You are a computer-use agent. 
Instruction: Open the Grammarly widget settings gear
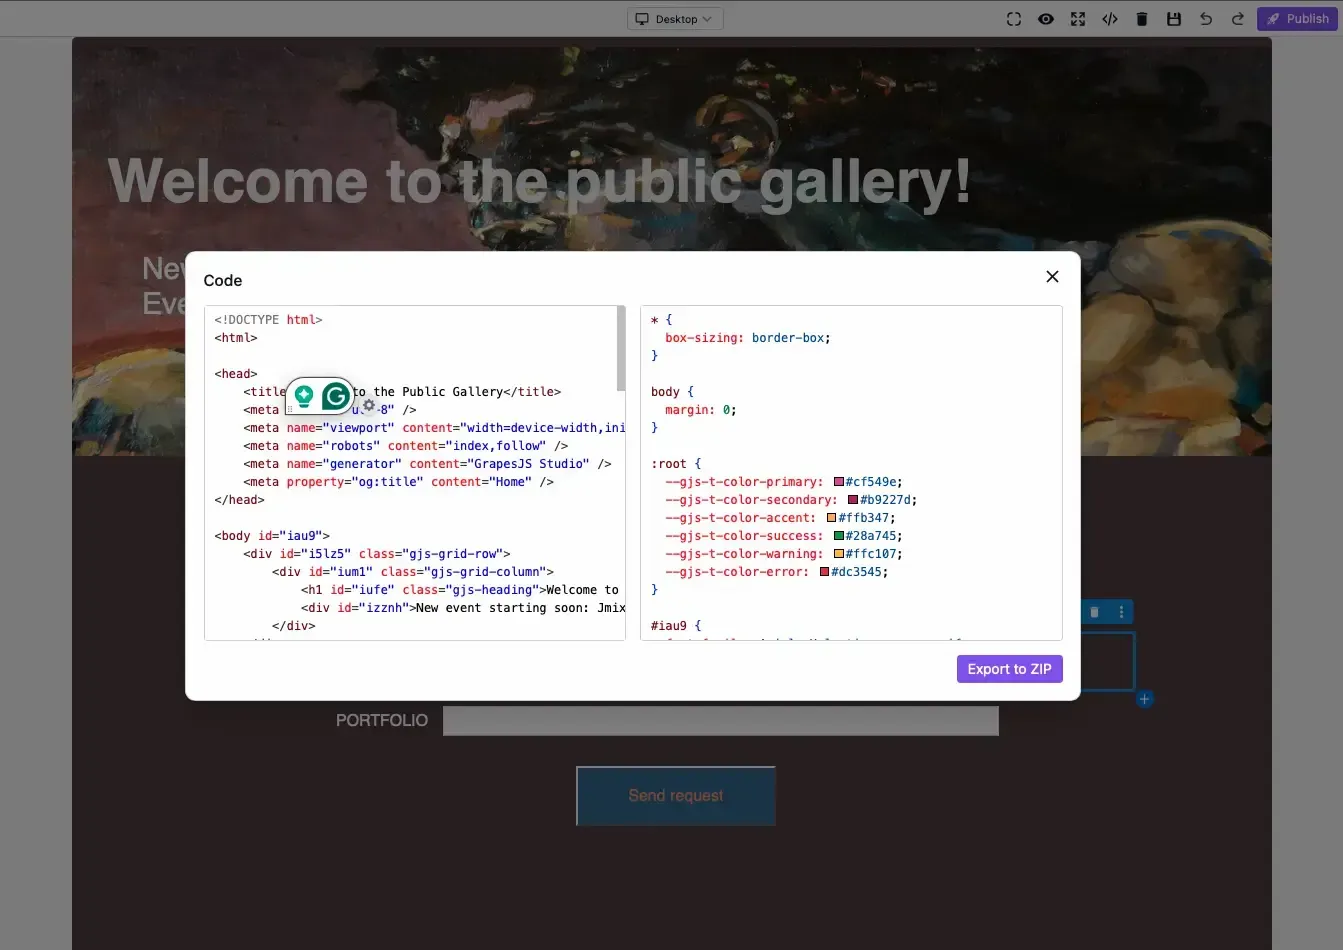[x=369, y=405]
